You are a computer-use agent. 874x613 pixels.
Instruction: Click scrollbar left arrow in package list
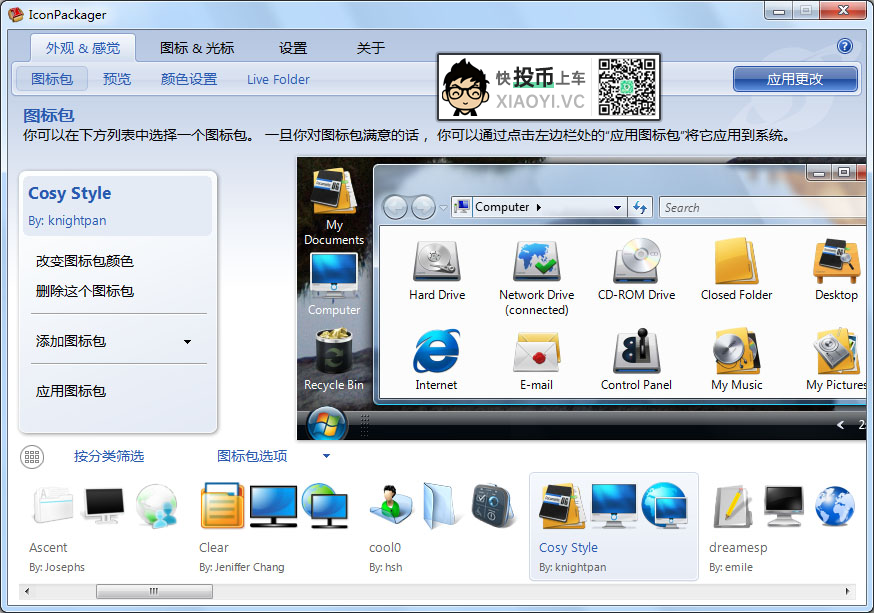(x=26, y=591)
